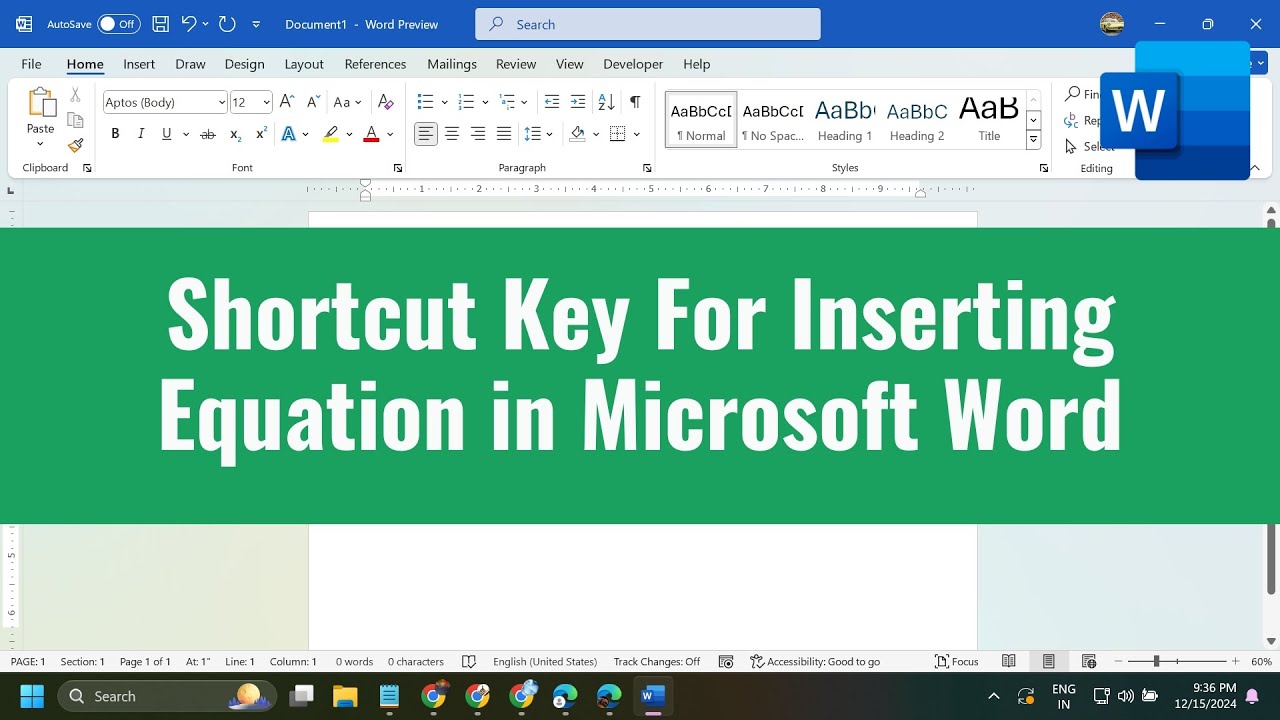The height and width of the screenshot is (720, 1280).
Task: Apply the Heading 1 style
Action: [x=845, y=120]
